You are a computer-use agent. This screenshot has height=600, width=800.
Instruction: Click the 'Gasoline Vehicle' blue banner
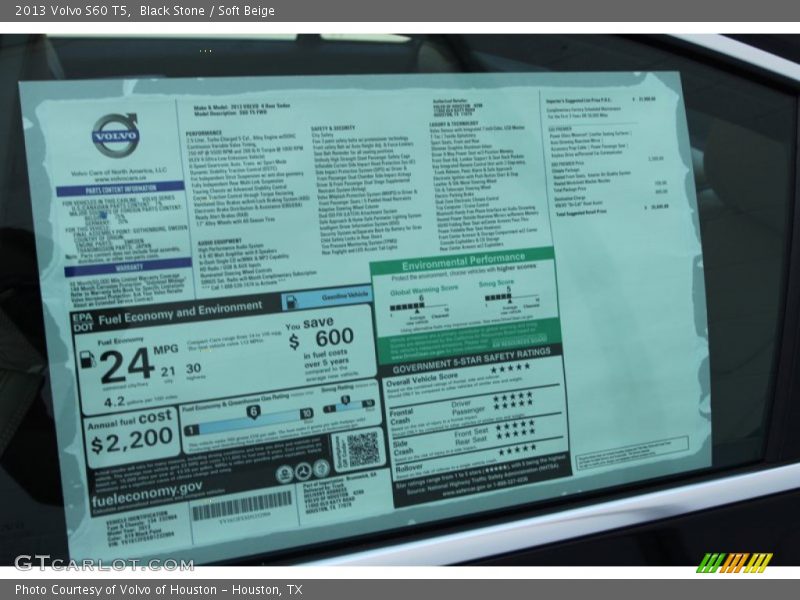point(327,298)
